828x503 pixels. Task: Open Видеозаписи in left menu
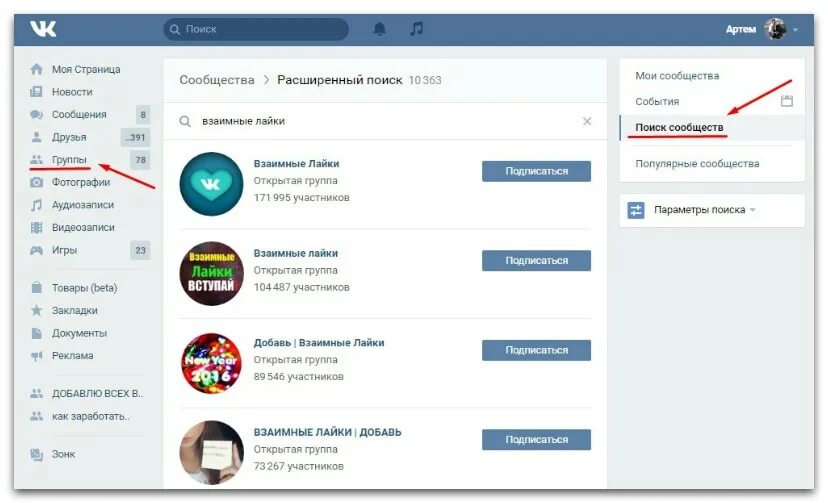(x=83, y=227)
